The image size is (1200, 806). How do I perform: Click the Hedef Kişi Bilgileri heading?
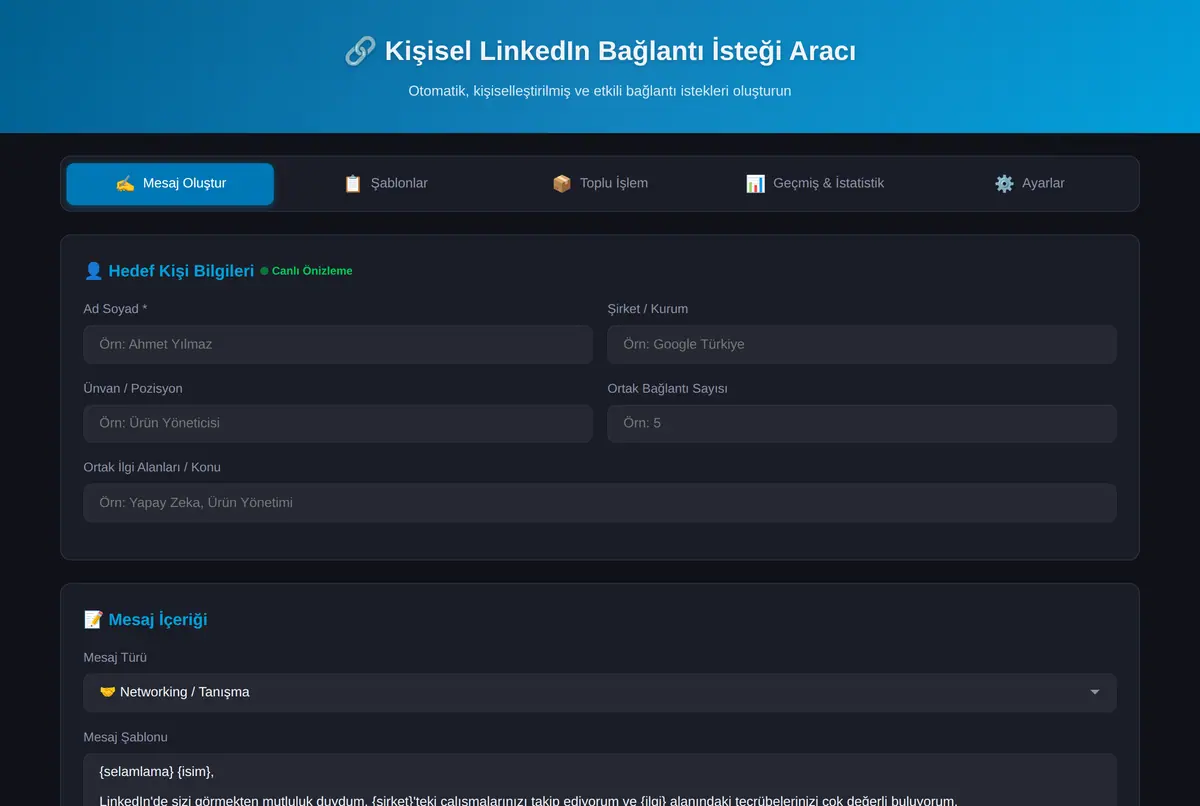tap(181, 270)
